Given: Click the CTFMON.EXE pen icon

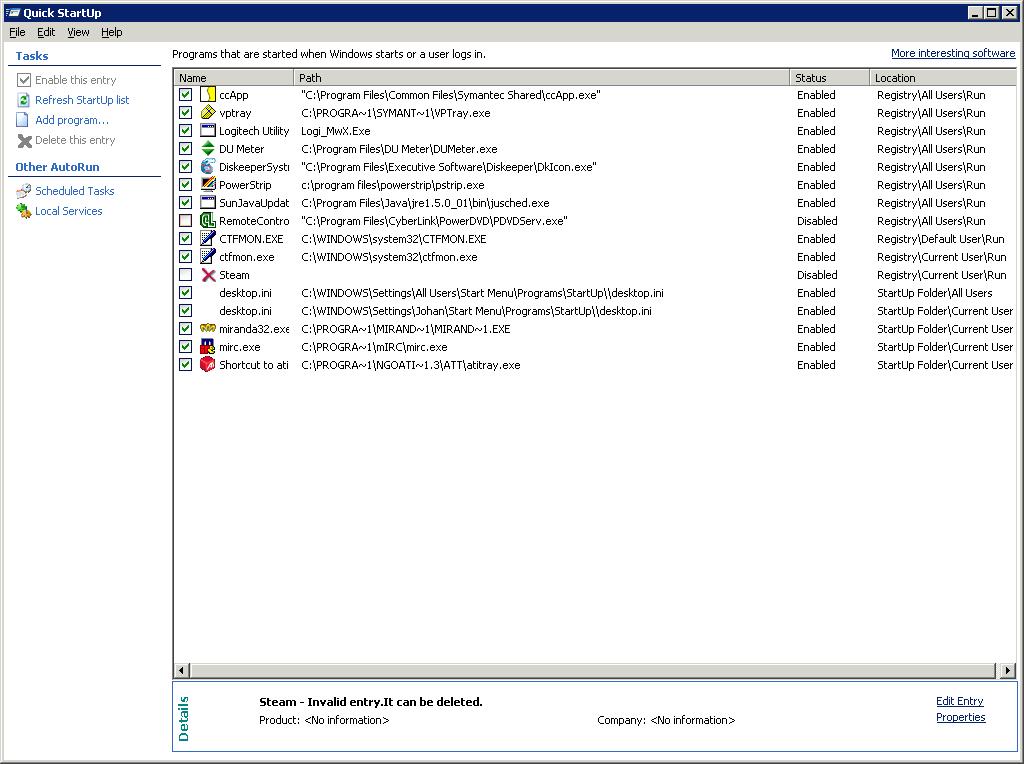Looking at the screenshot, I should click(208, 238).
